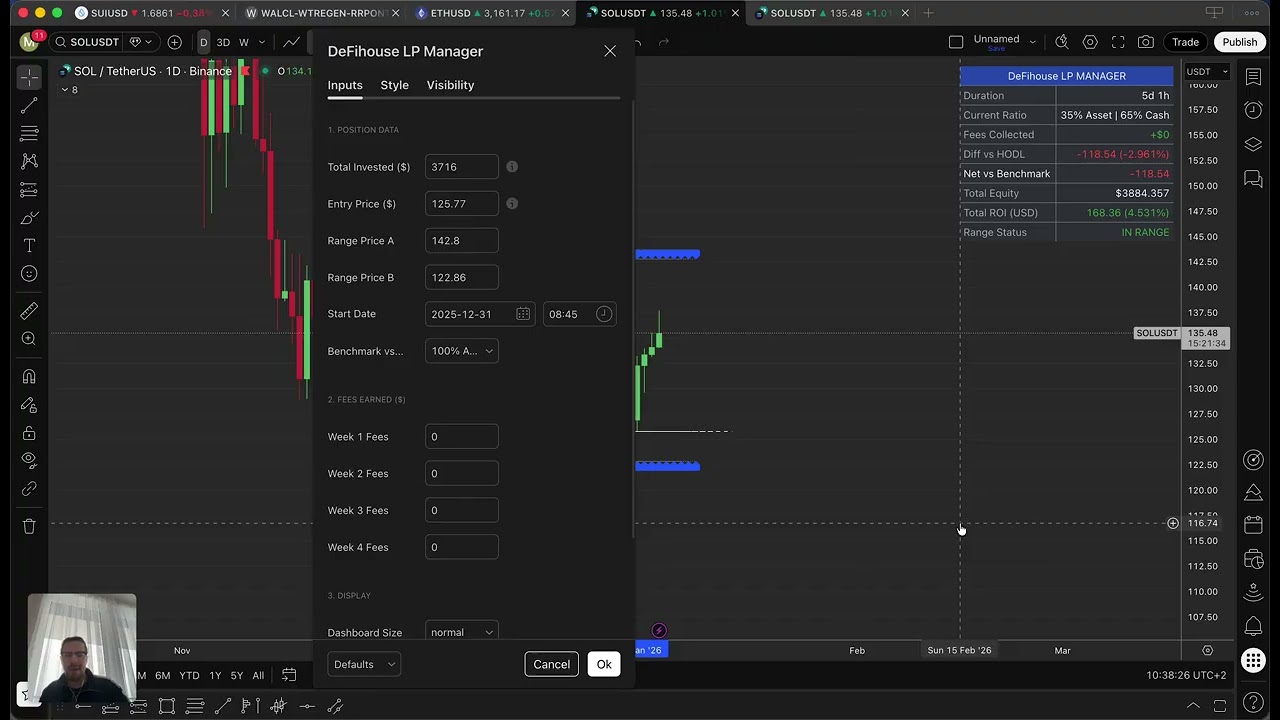Open the apps grid icon

point(1253,660)
